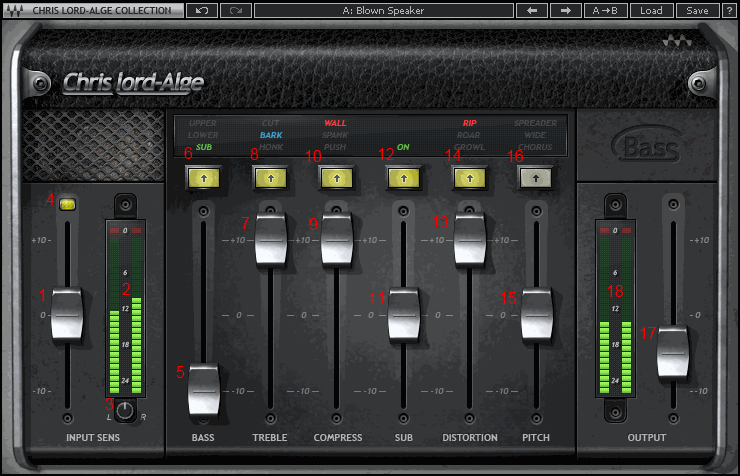Click the input clip LED indicator
740x476 pixels.
tap(68, 204)
